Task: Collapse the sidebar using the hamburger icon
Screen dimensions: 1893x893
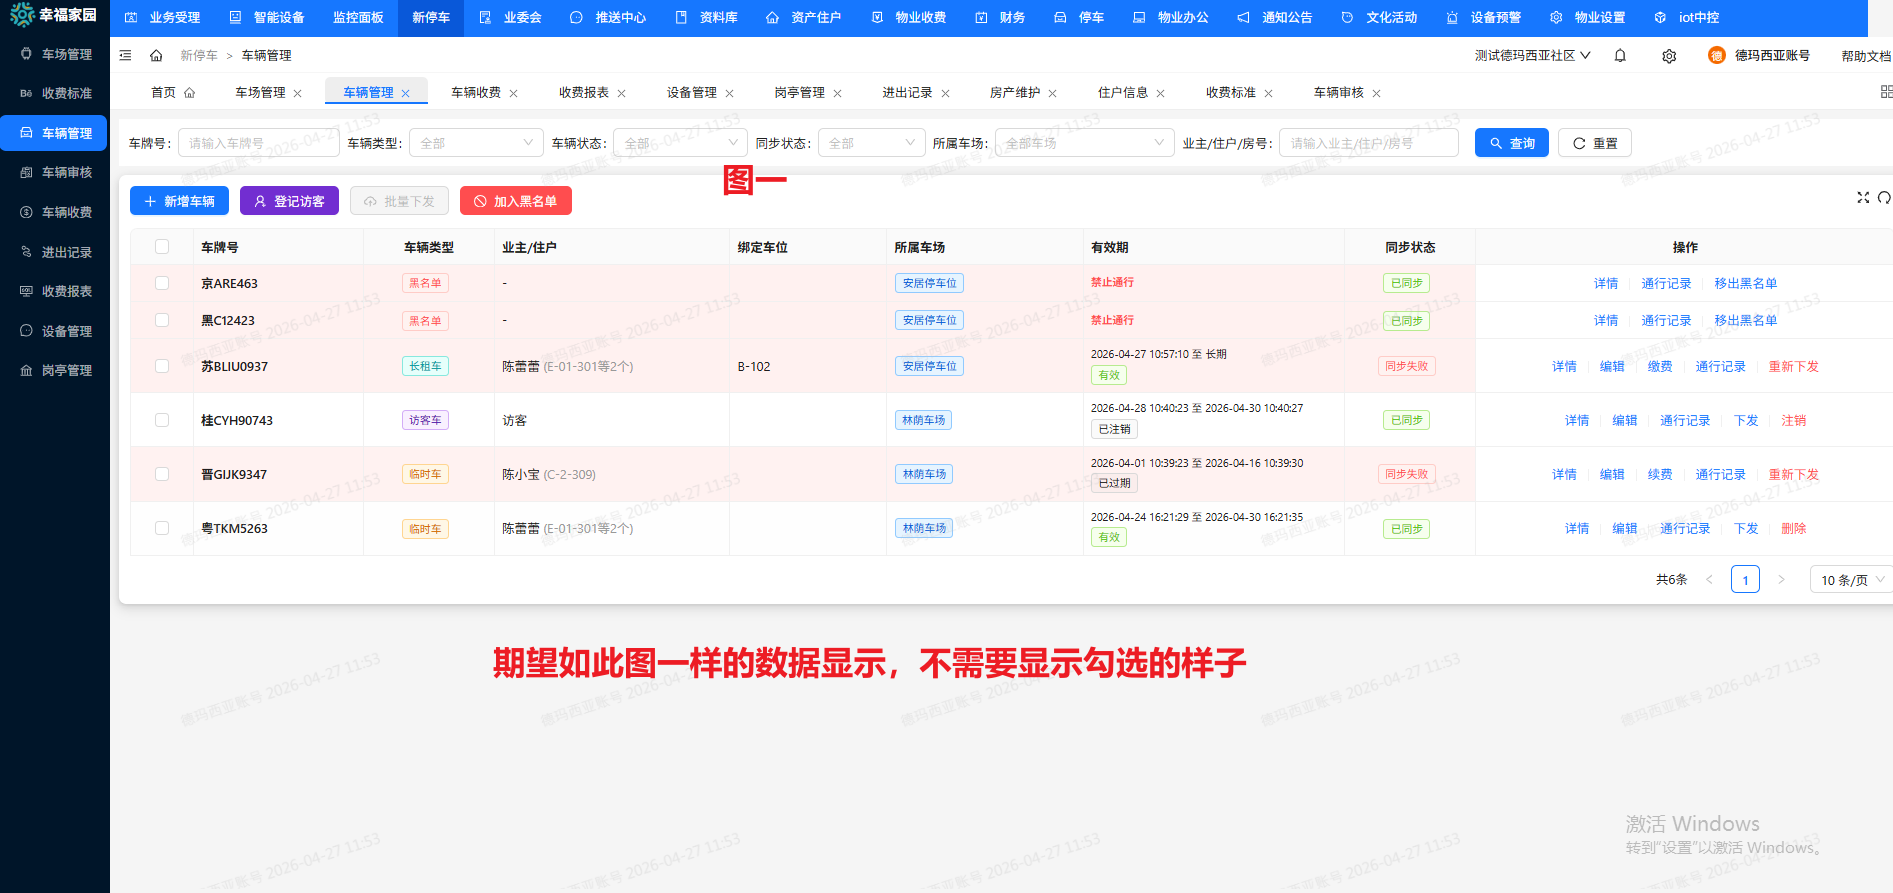Action: 125,56
